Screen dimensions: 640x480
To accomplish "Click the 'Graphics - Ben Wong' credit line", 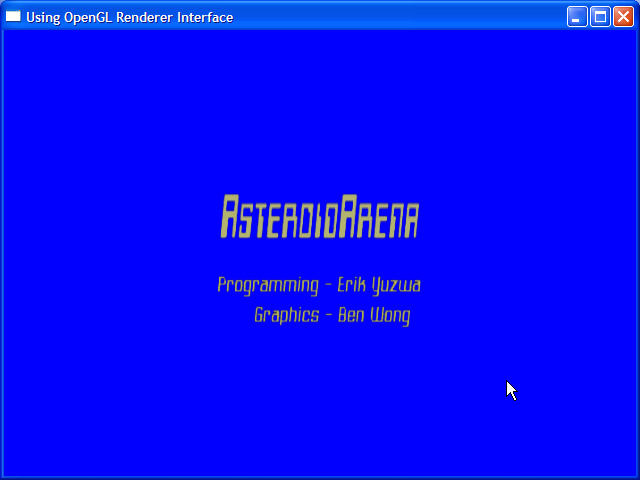I will click(332, 316).
